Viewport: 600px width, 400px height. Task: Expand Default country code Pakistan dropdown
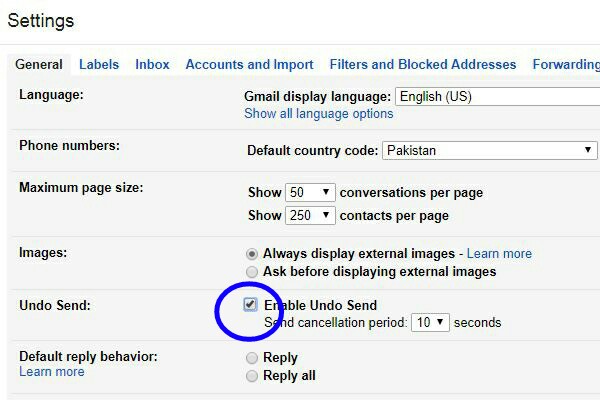[489, 150]
